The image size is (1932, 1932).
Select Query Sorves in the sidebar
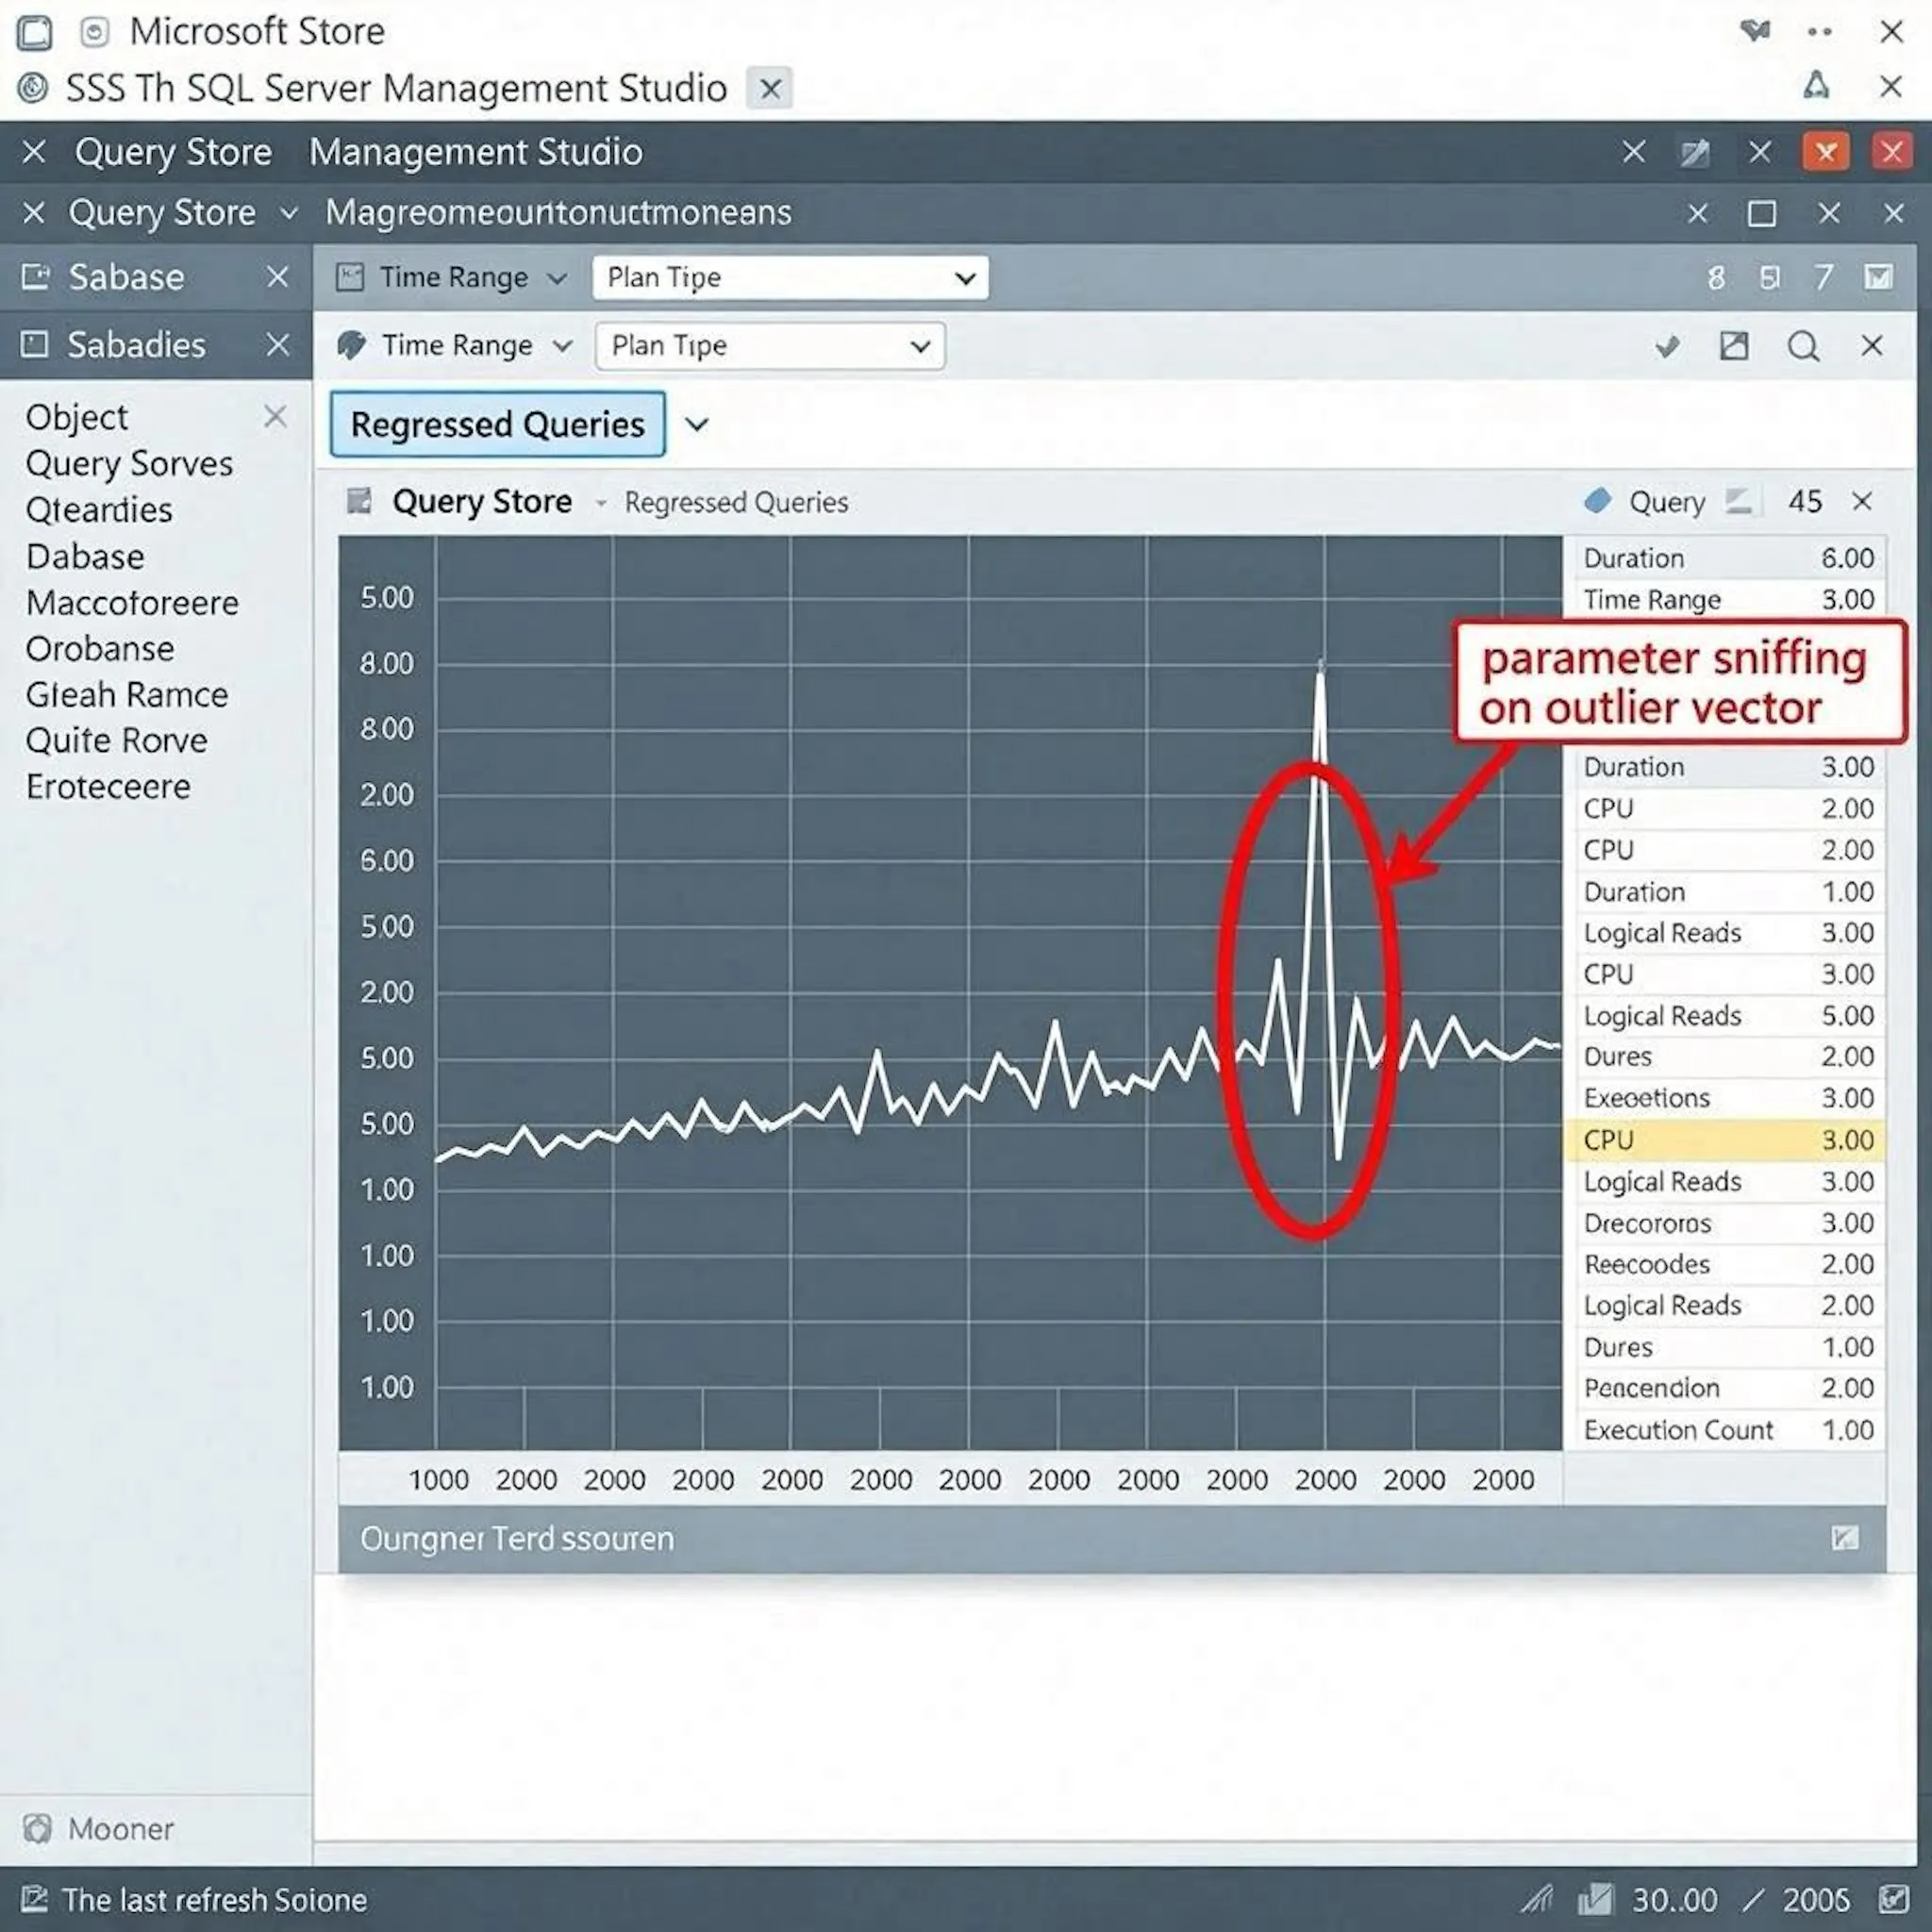[x=129, y=464]
